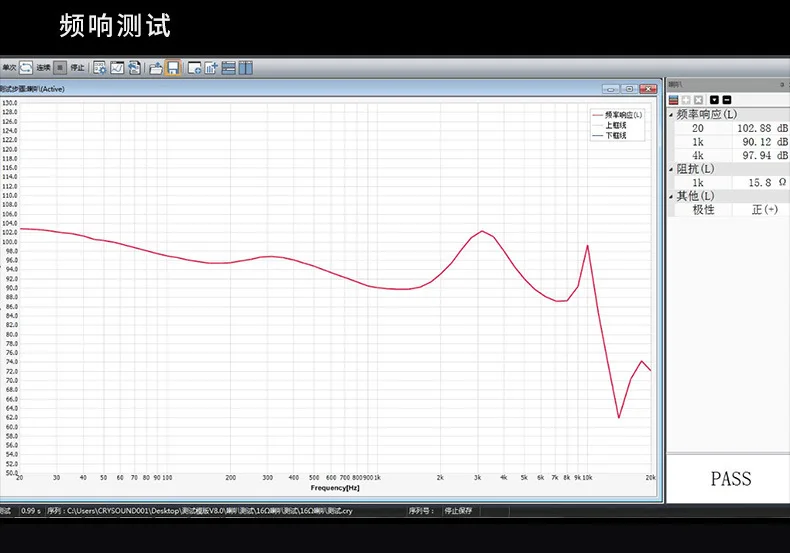Select the 正(+) polarity value
This screenshot has height=553, width=790.
765,210
